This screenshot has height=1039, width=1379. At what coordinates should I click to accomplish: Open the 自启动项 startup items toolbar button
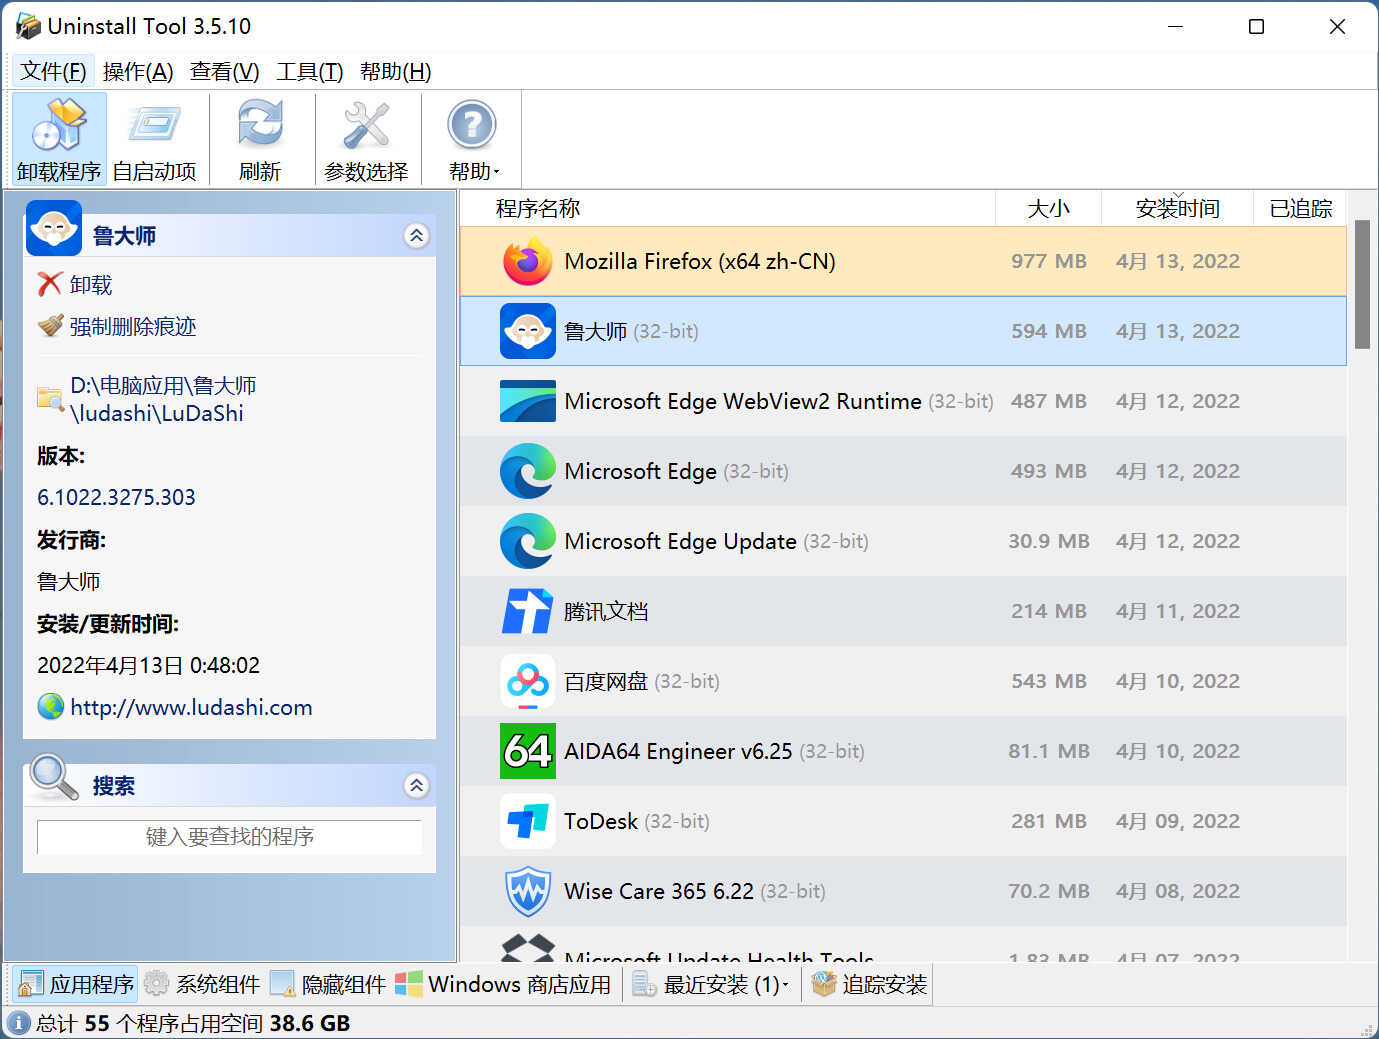tap(154, 139)
